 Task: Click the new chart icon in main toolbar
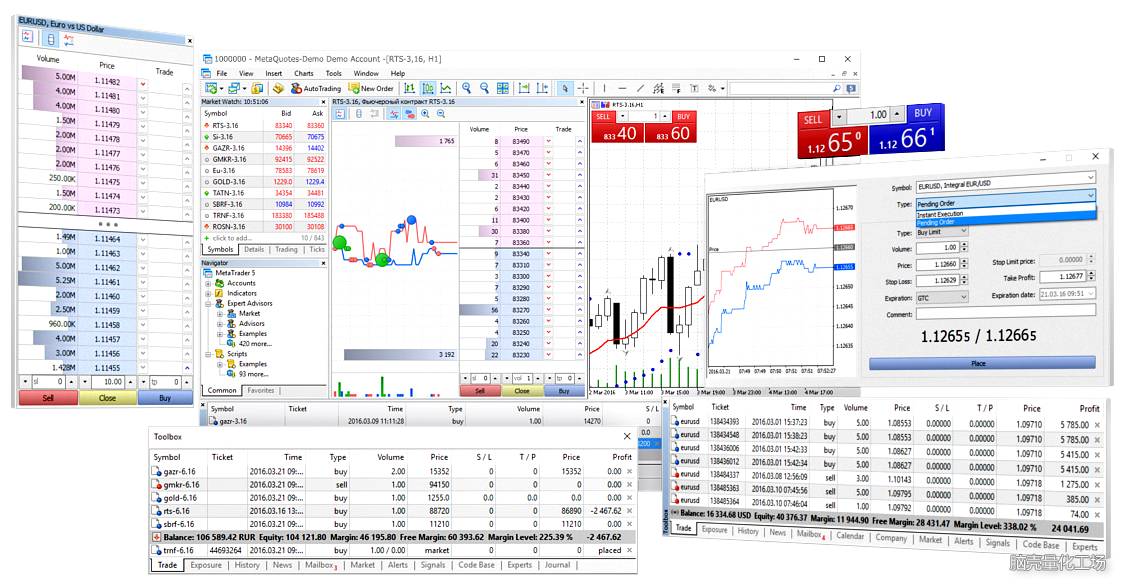[211, 88]
